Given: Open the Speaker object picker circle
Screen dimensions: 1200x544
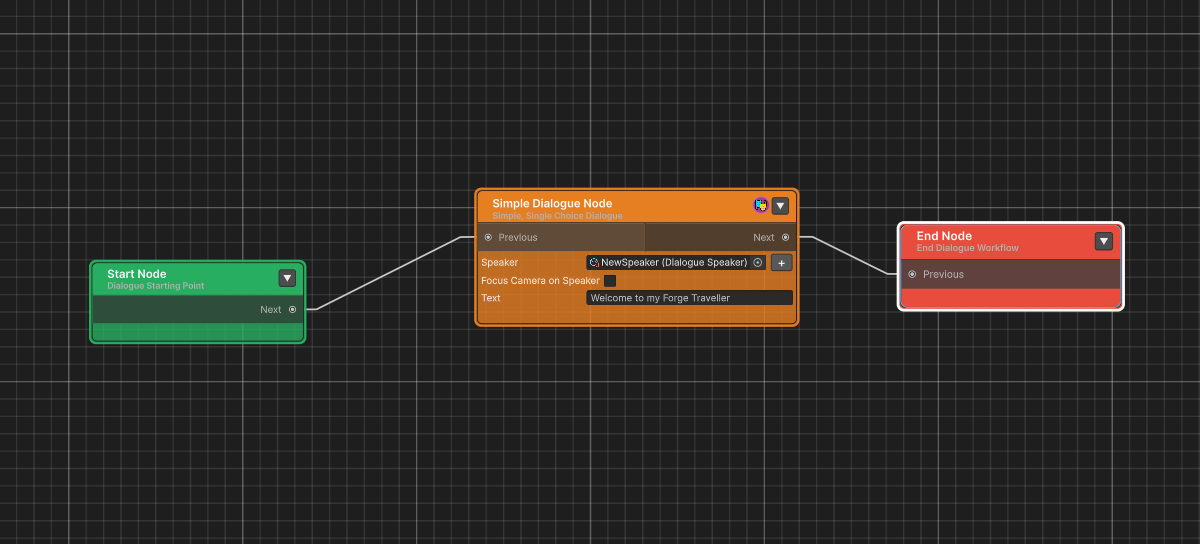Looking at the screenshot, I should [758, 263].
